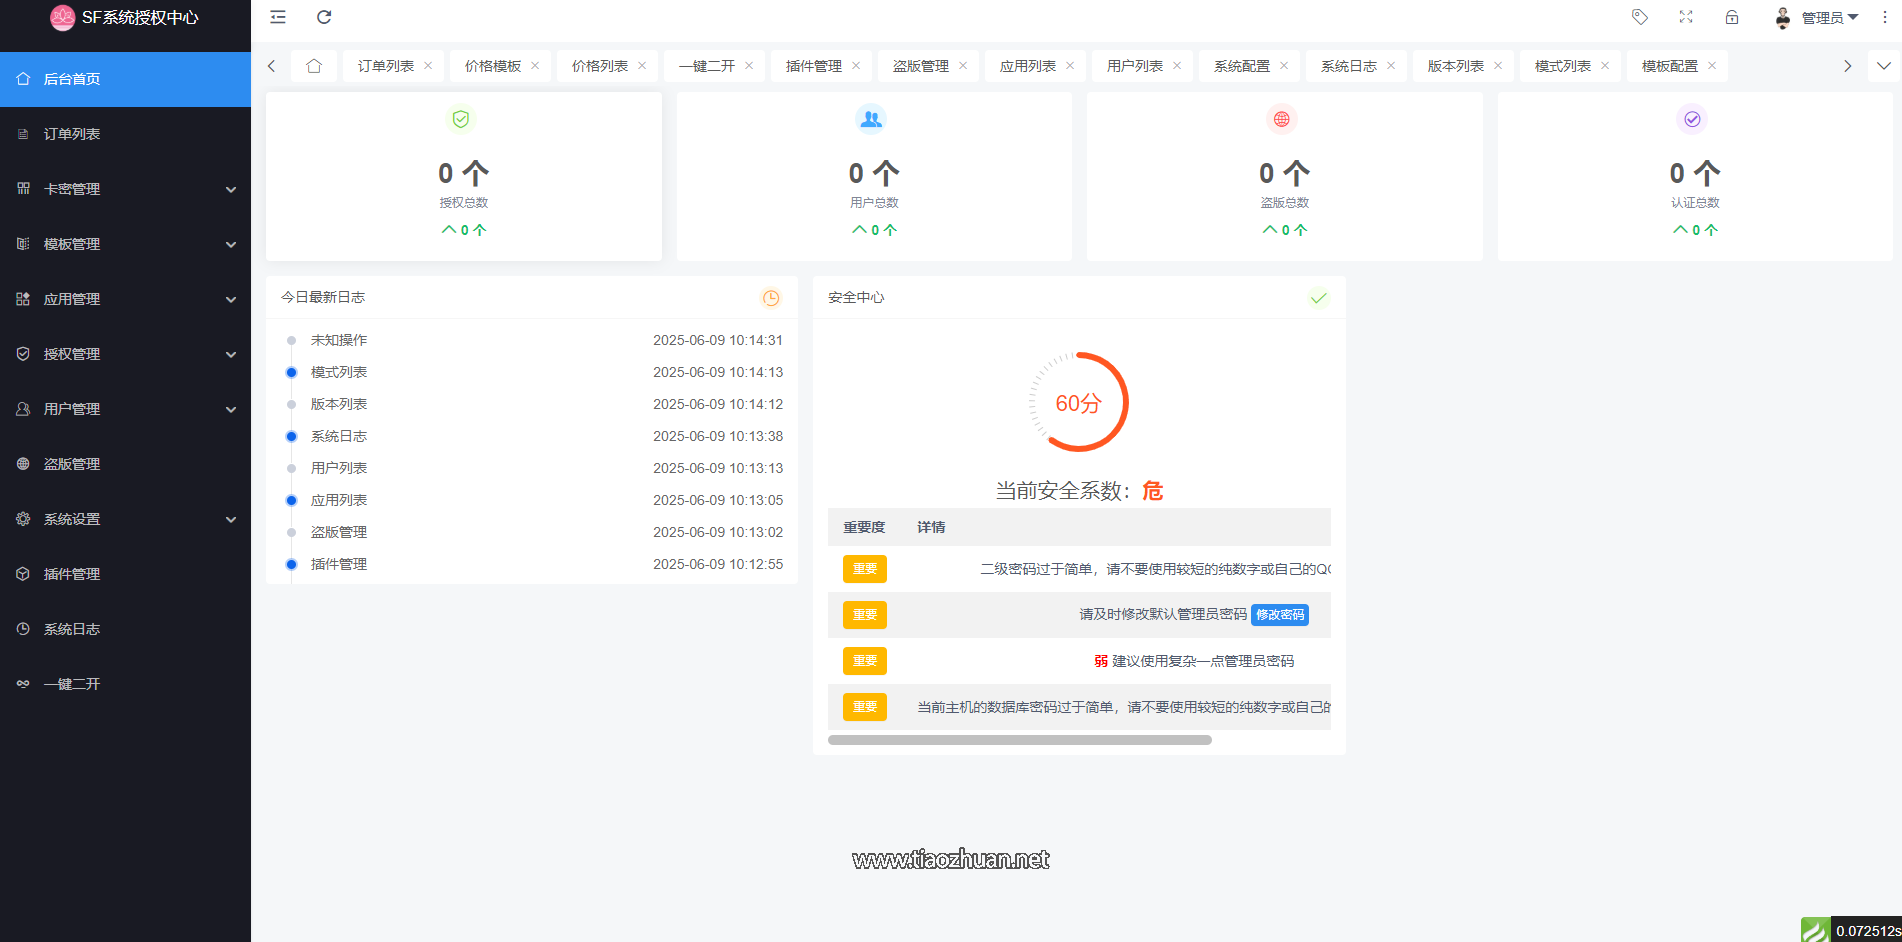Enter fullscreen using the expand icon
This screenshot has height=942, width=1902.
coord(1686,17)
